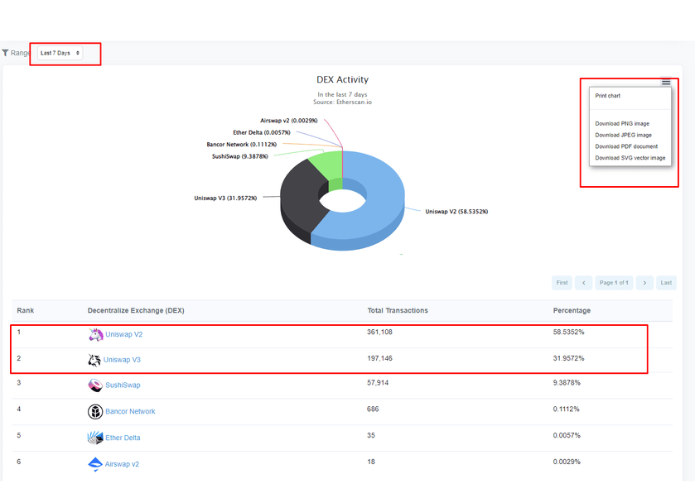Click the Range filter funnel icon
Image resolution: width=700 pixels, height=496 pixels.
click(5, 53)
